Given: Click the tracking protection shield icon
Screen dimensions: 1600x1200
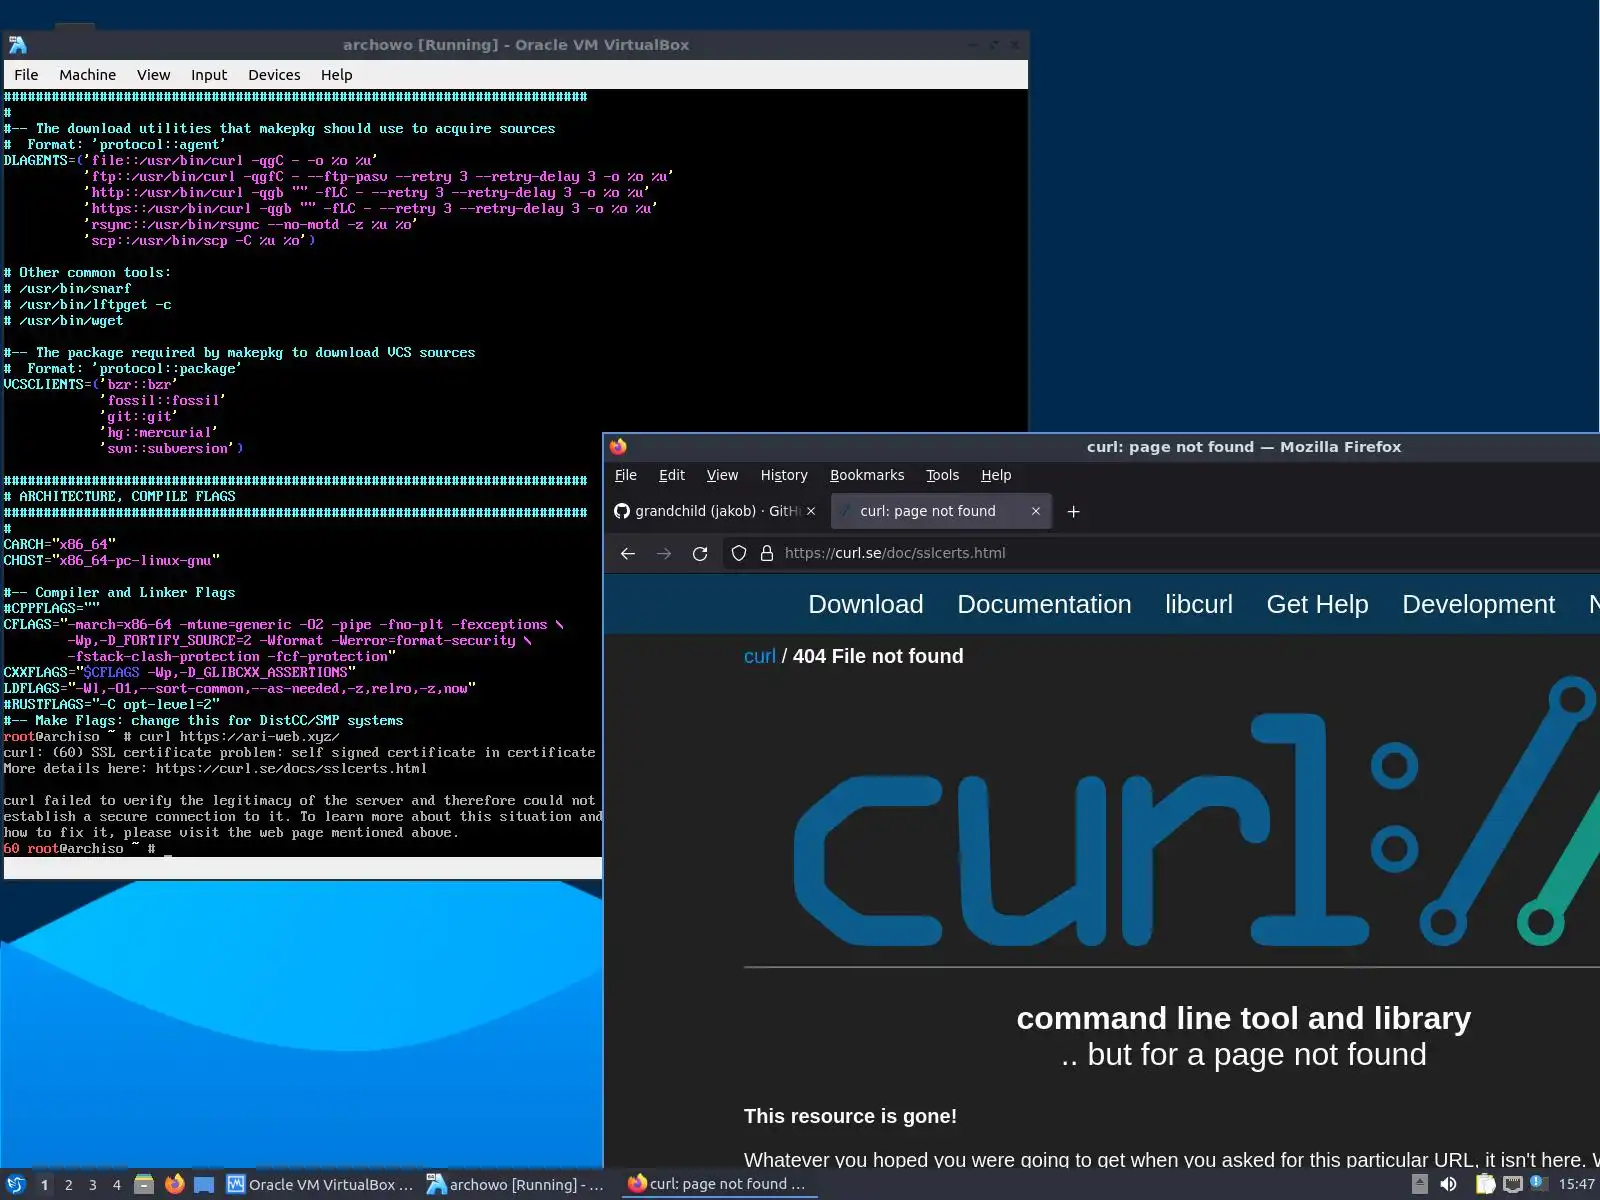Looking at the screenshot, I should [739, 553].
